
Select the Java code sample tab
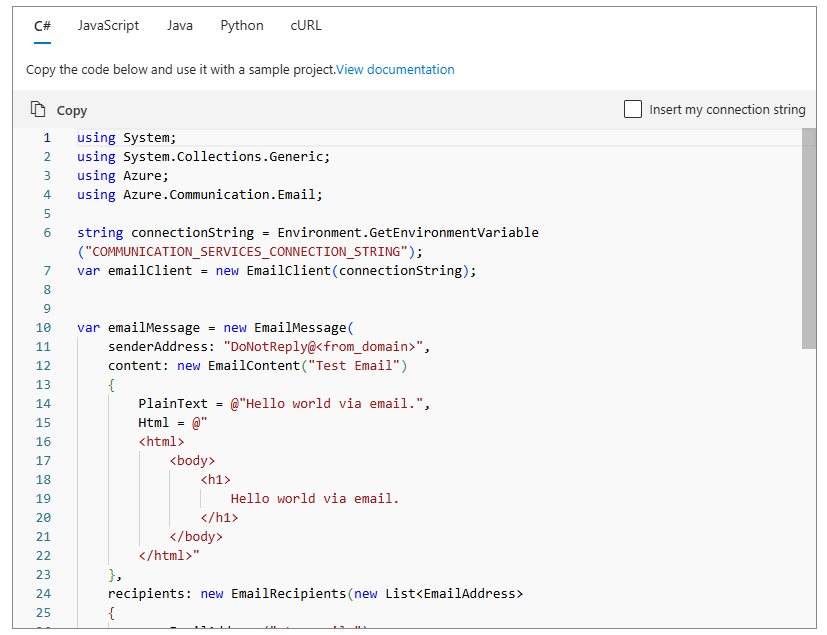[180, 26]
